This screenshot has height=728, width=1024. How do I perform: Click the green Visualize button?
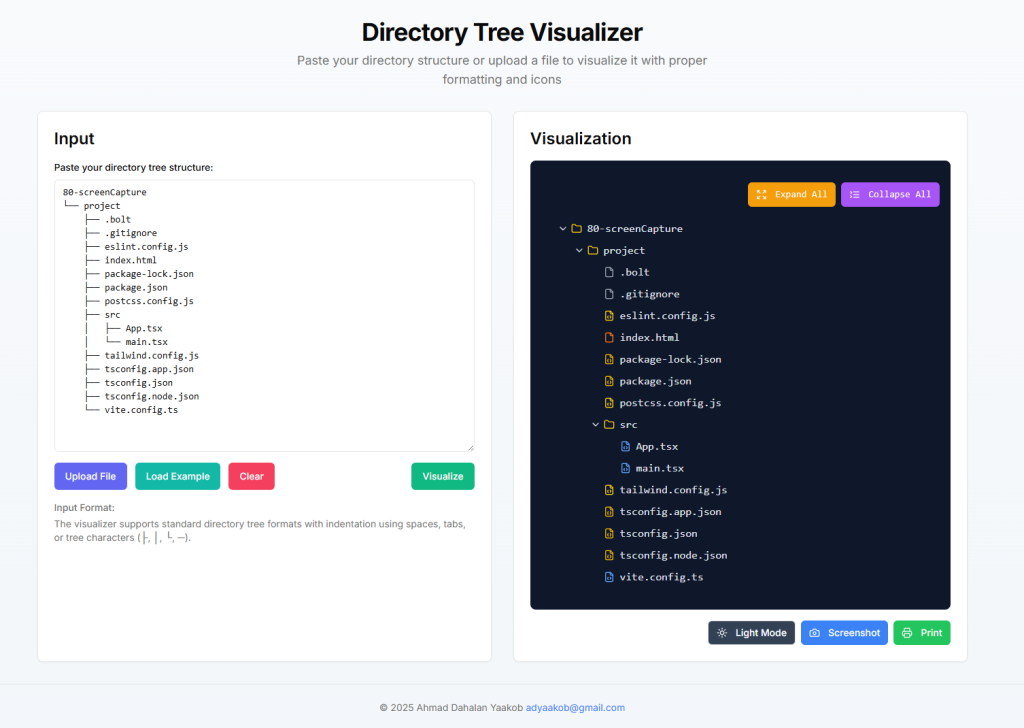(442, 476)
